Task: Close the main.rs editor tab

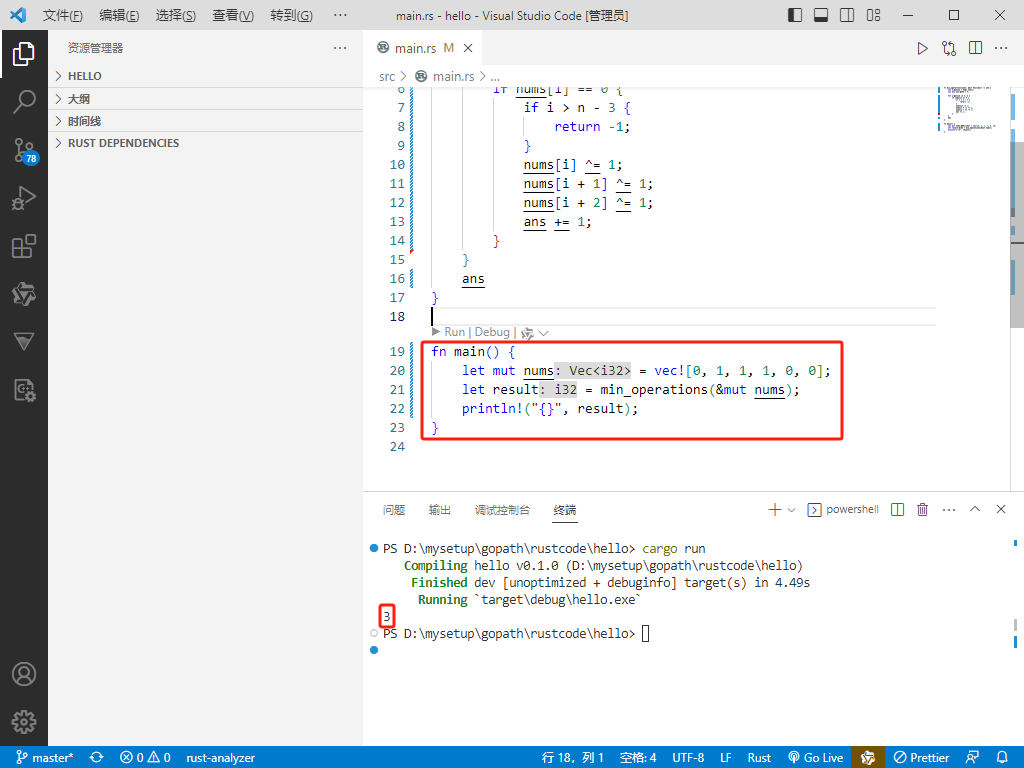Action: pos(468,48)
